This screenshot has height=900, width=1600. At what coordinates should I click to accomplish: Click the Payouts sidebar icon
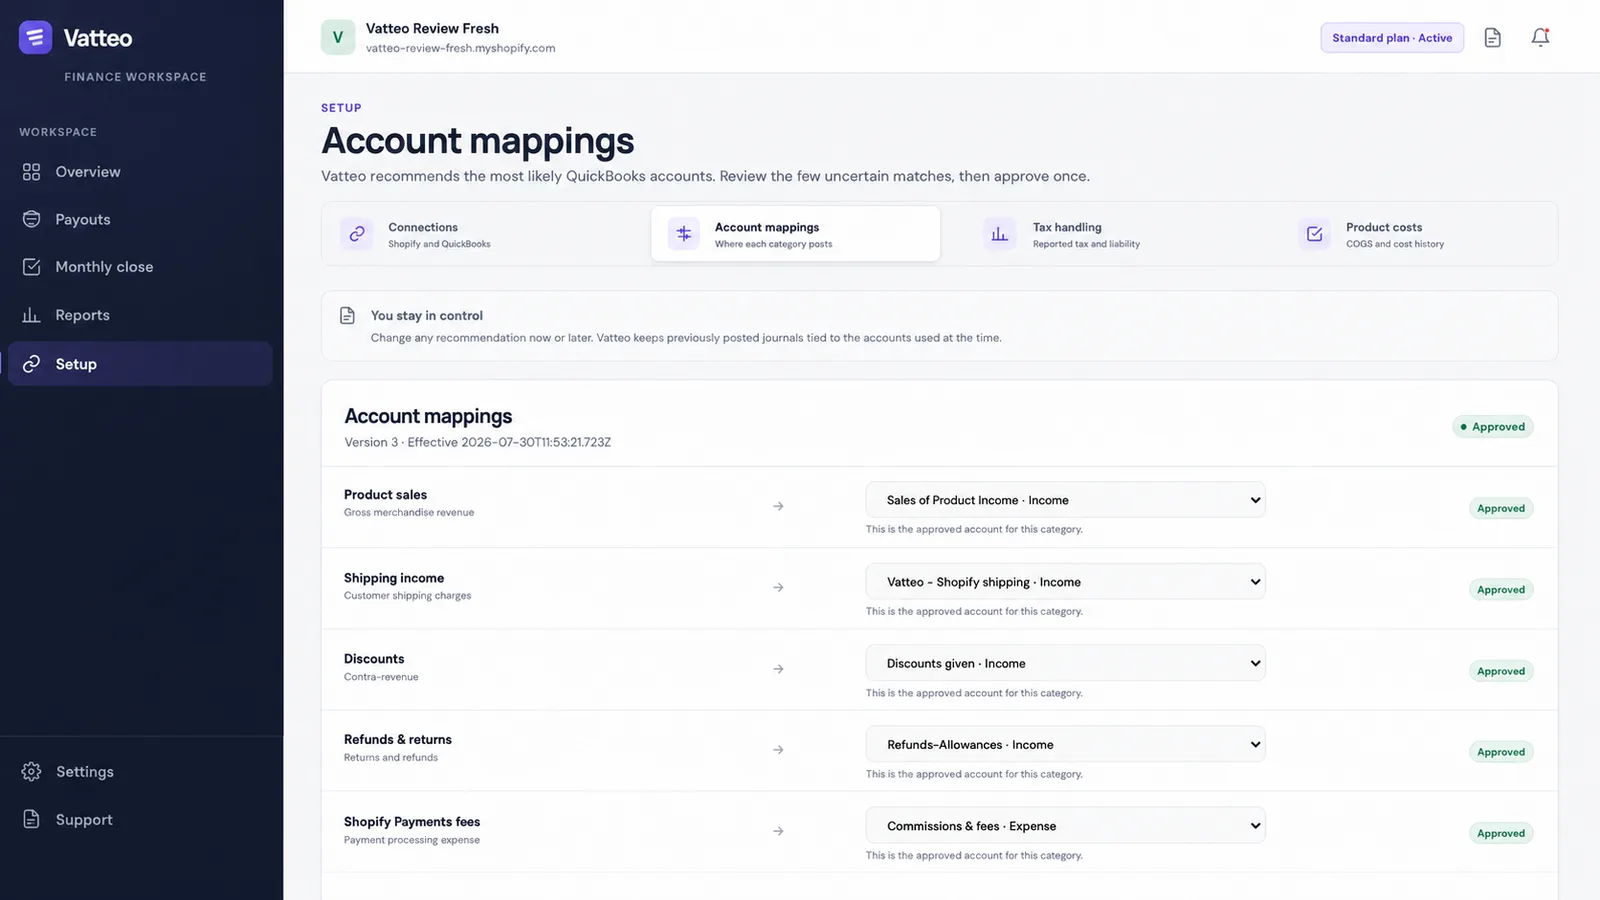[31, 219]
